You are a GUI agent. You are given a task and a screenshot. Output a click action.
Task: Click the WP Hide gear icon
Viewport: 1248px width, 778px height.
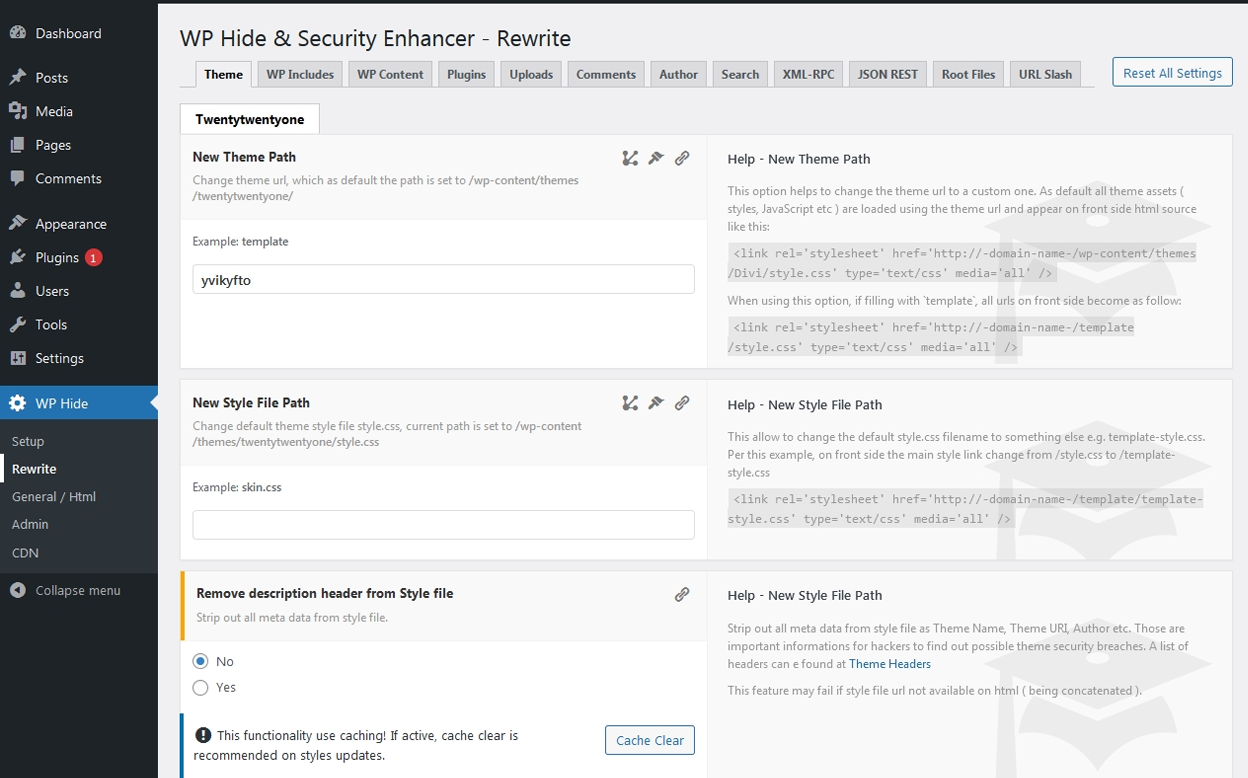coord(18,403)
